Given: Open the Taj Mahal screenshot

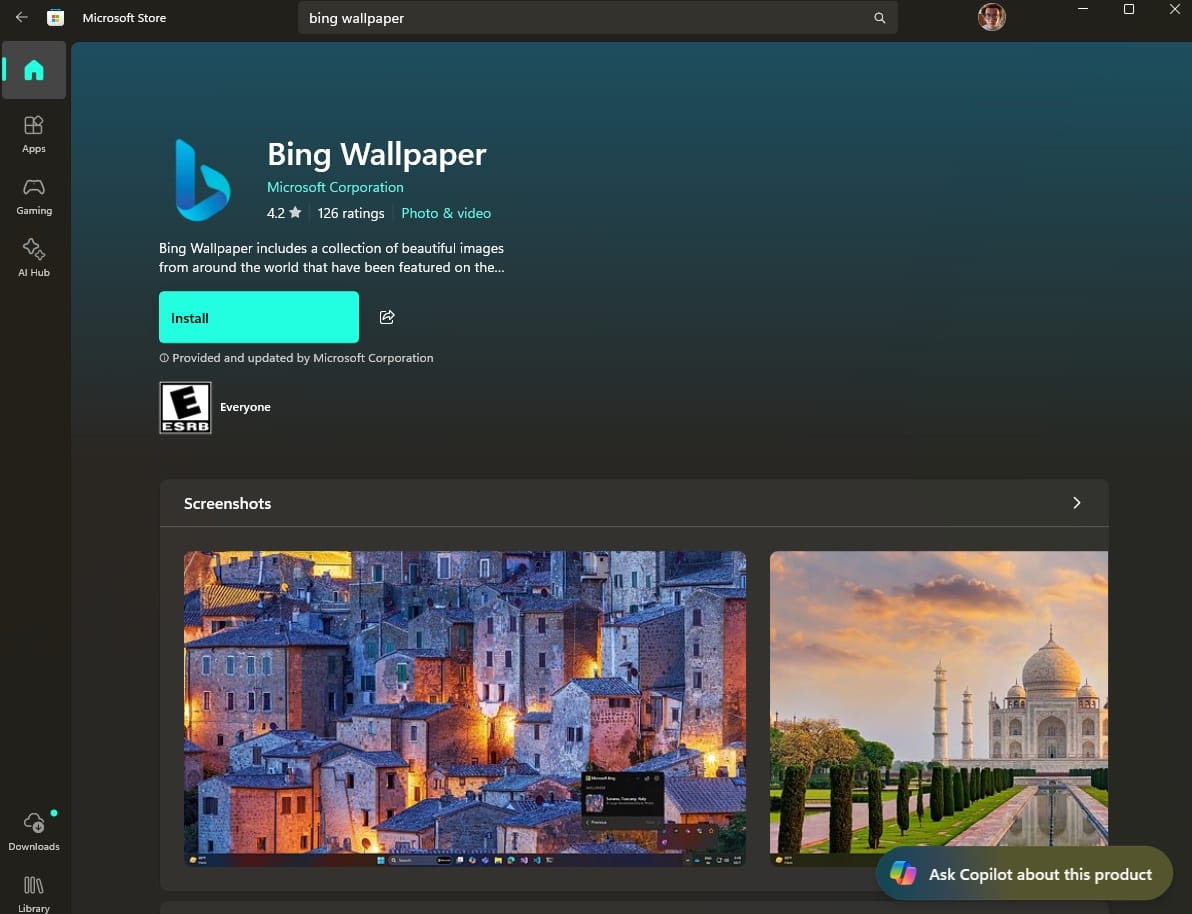Looking at the screenshot, I should [938, 708].
